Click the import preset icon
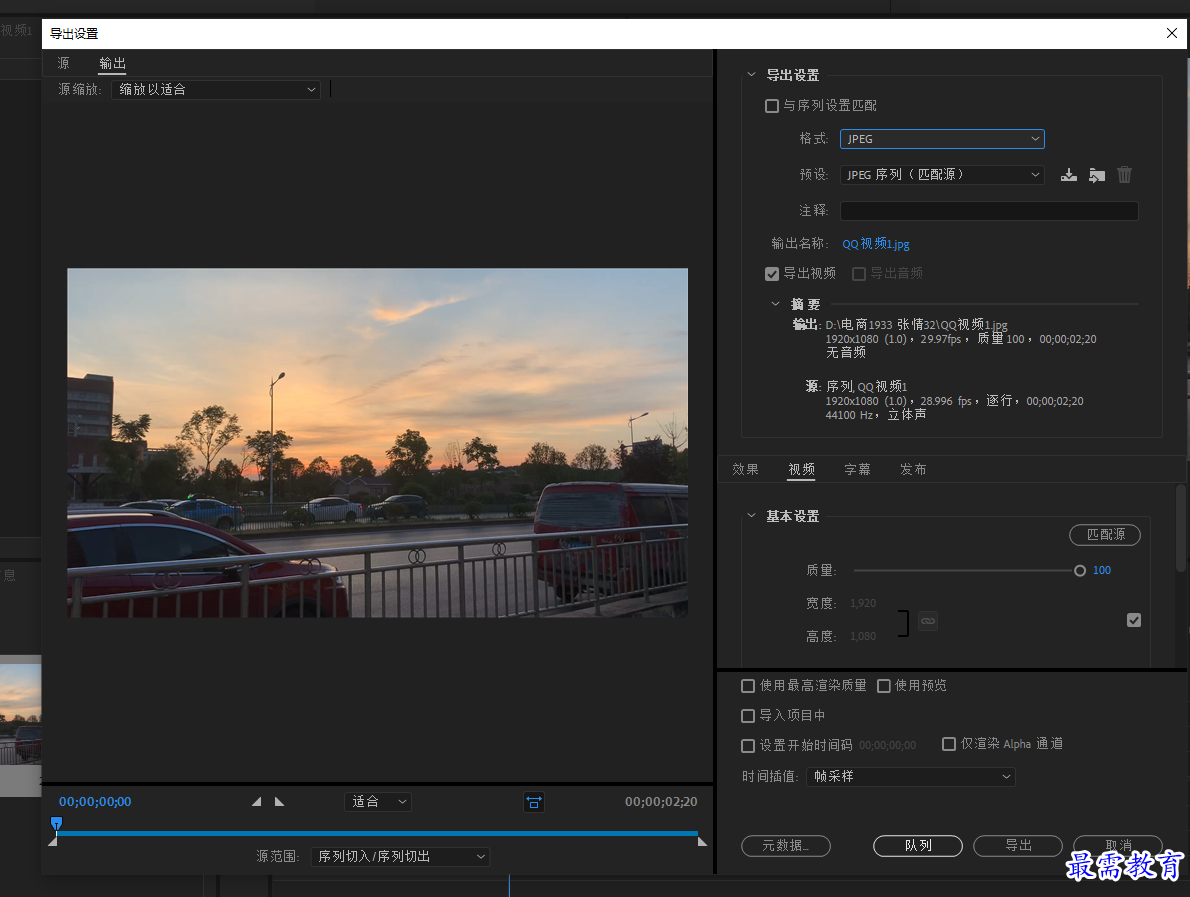This screenshot has height=897, width=1190. point(1097,175)
